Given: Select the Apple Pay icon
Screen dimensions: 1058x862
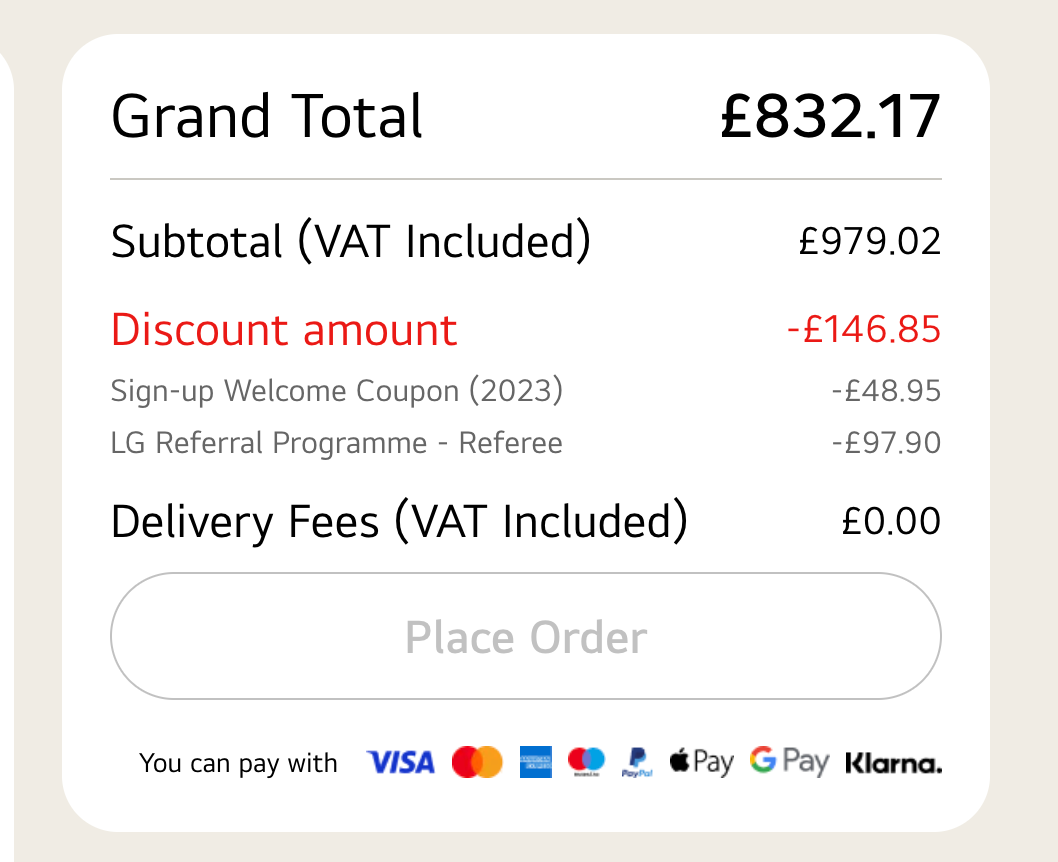Looking at the screenshot, I should (702, 763).
